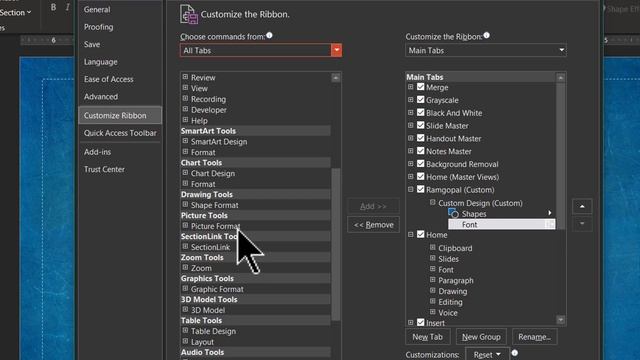Click the Move Up arrow button

[582, 207]
